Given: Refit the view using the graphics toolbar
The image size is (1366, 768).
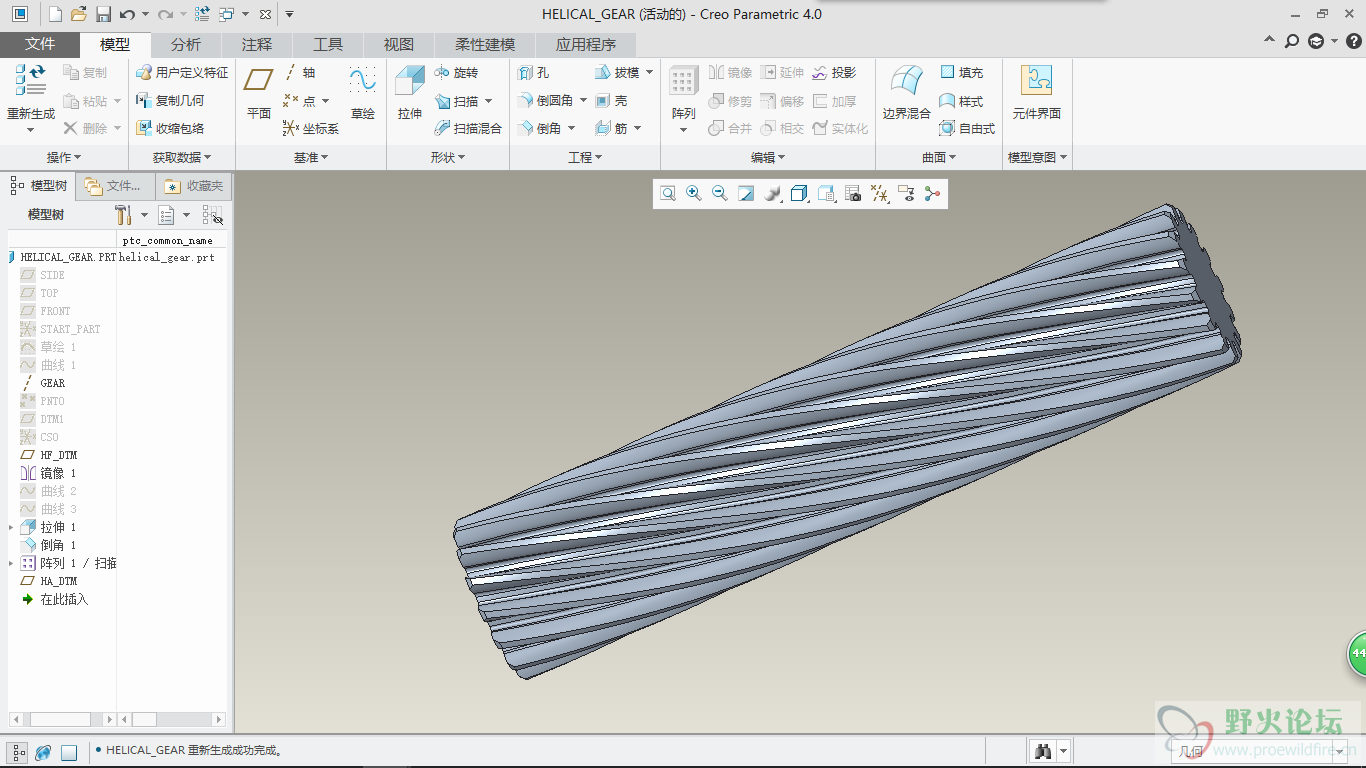Looking at the screenshot, I should 667,194.
